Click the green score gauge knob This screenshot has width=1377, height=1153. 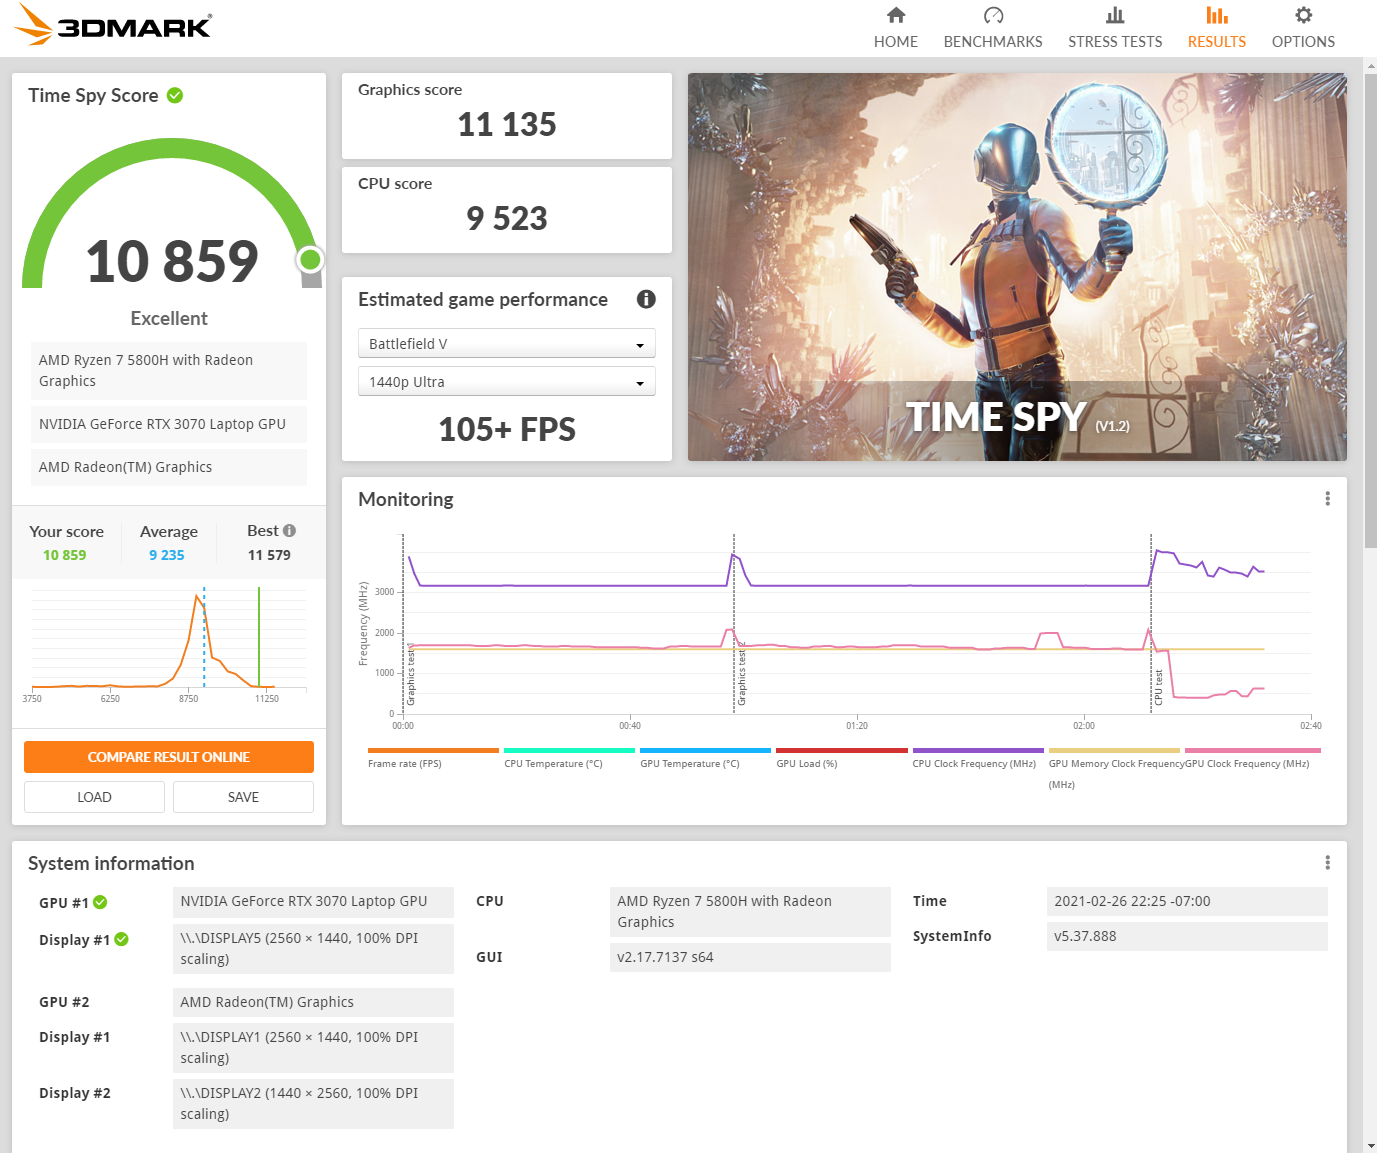(310, 260)
